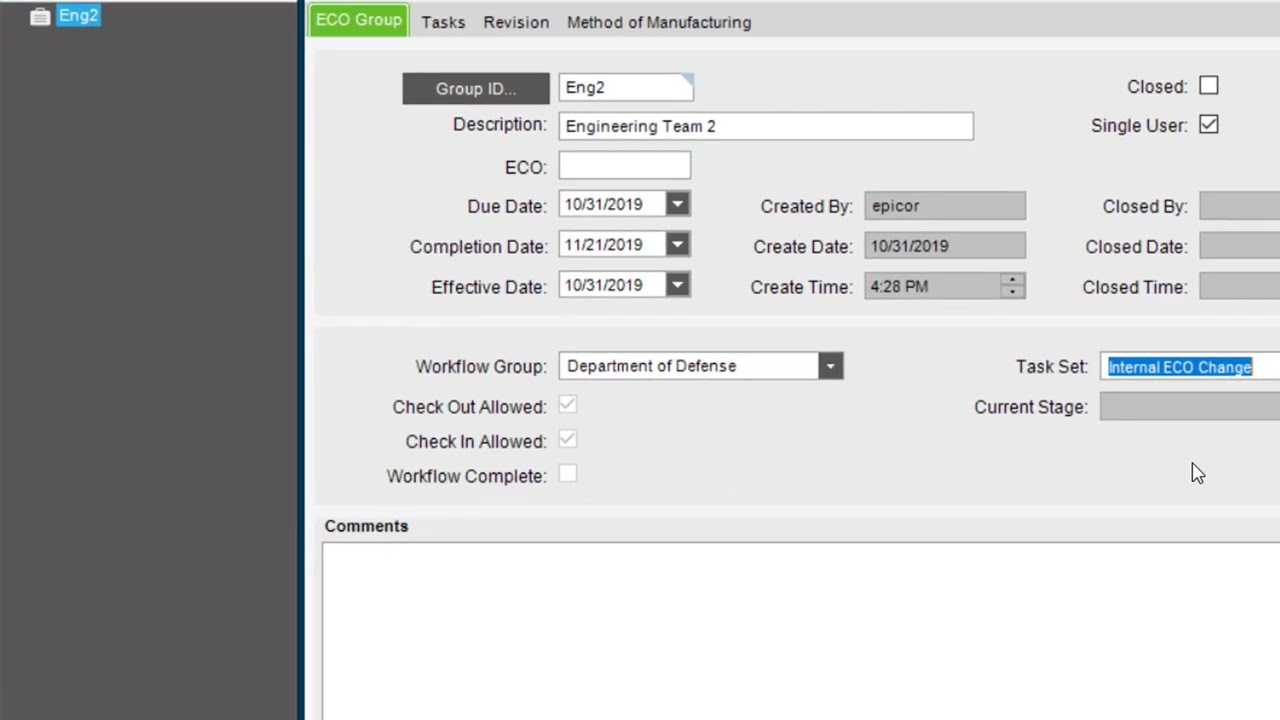Toggle the Closed checkbox
The width and height of the screenshot is (1280, 720).
pyautogui.click(x=1209, y=86)
